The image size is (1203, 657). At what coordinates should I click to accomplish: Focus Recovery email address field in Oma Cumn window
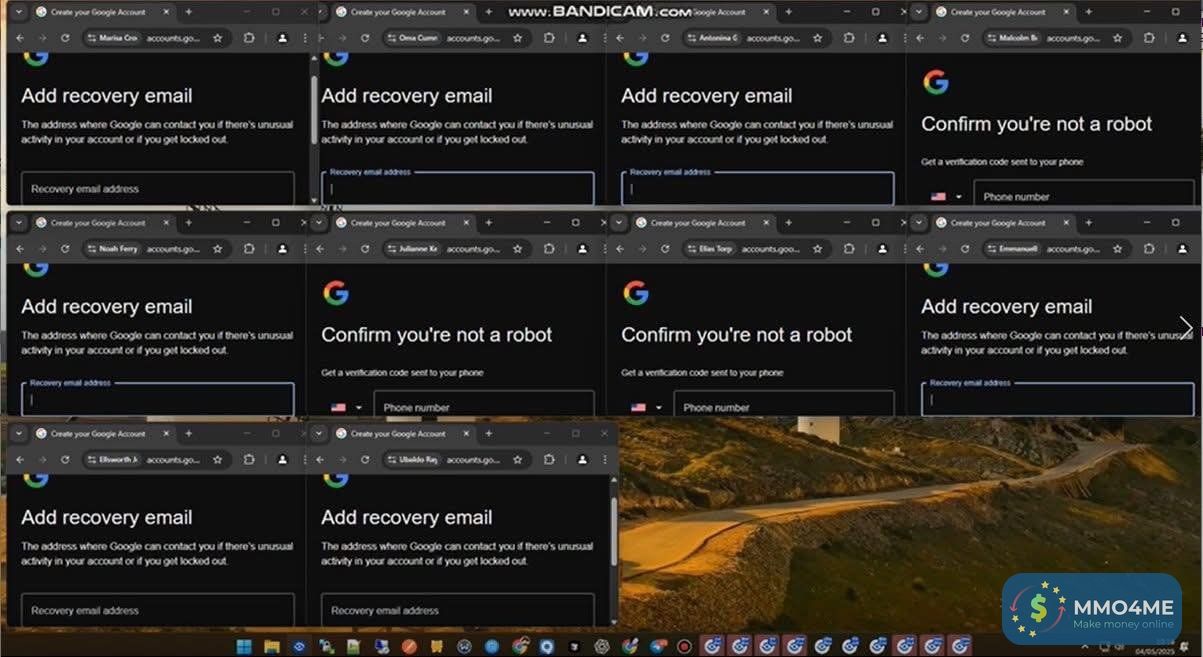pyautogui.click(x=458, y=189)
